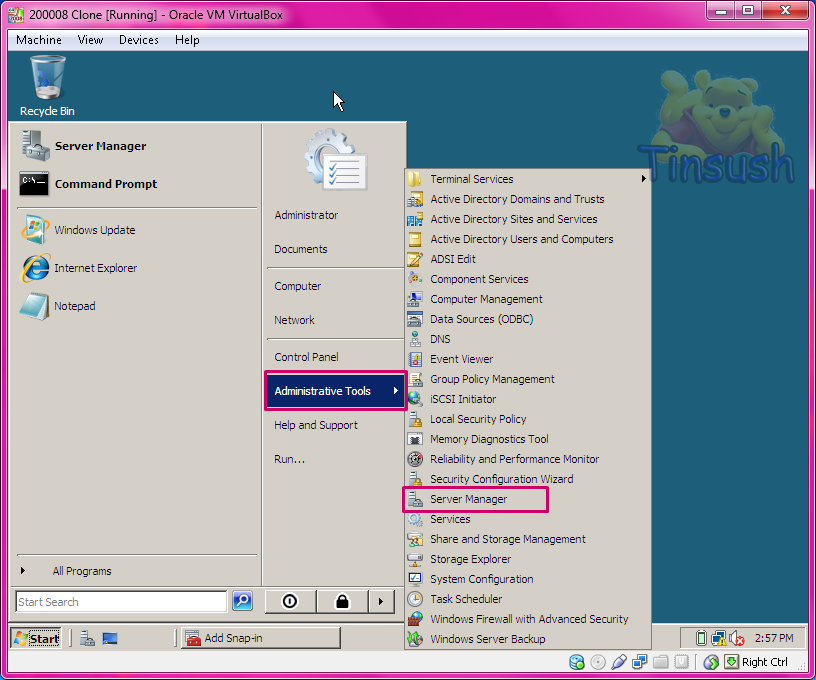Click the Start Search input field

point(121,601)
